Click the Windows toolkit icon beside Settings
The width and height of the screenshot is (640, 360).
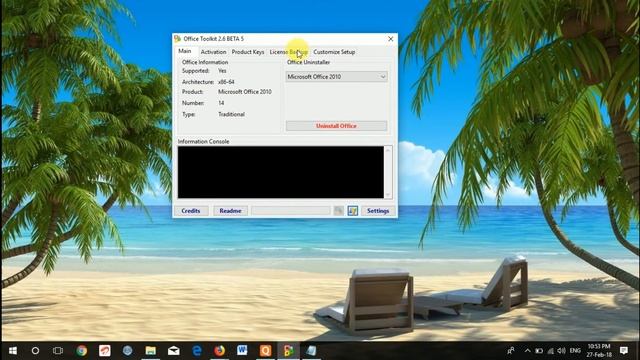pyautogui.click(x=352, y=211)
